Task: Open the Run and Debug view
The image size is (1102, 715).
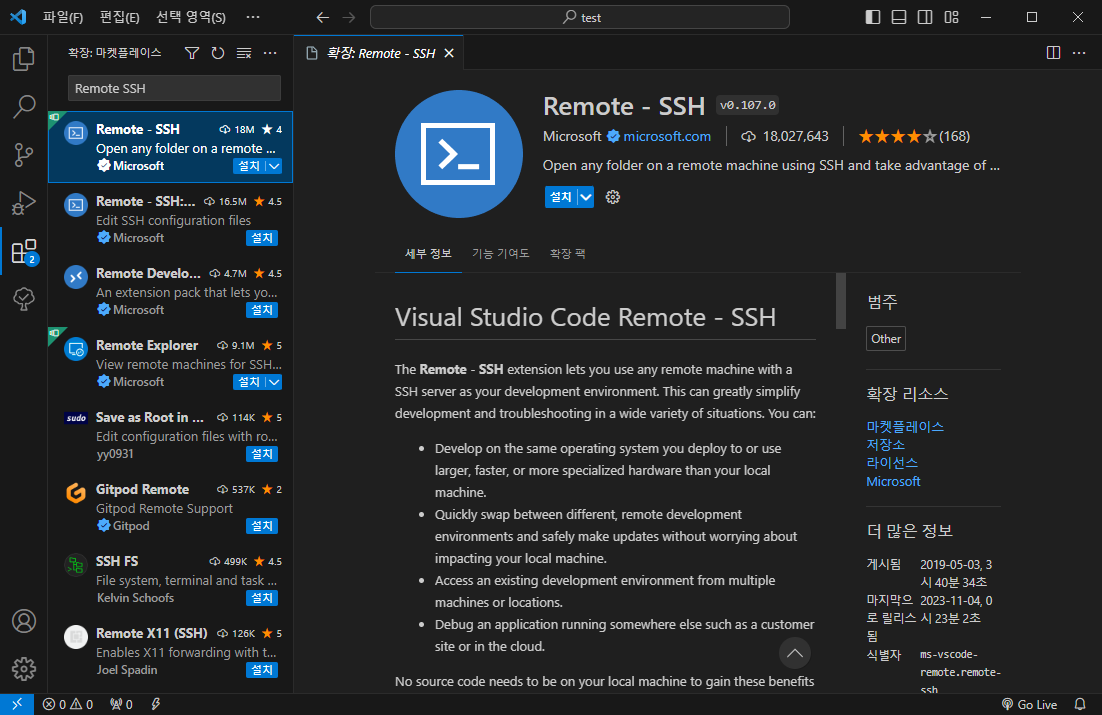Action: [x=24, y=202]
